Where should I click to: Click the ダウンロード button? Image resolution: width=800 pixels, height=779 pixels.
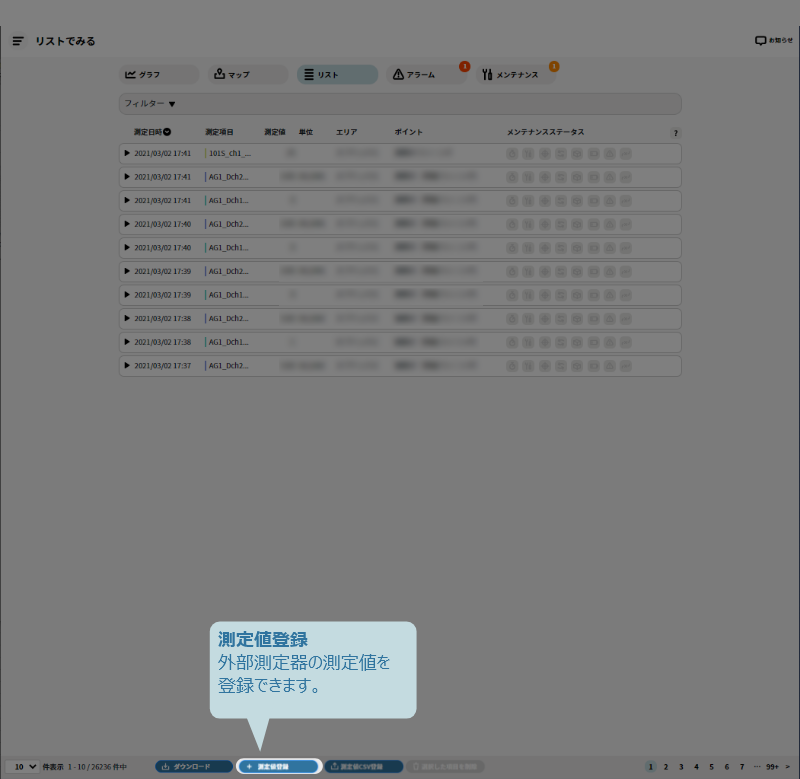194,766
